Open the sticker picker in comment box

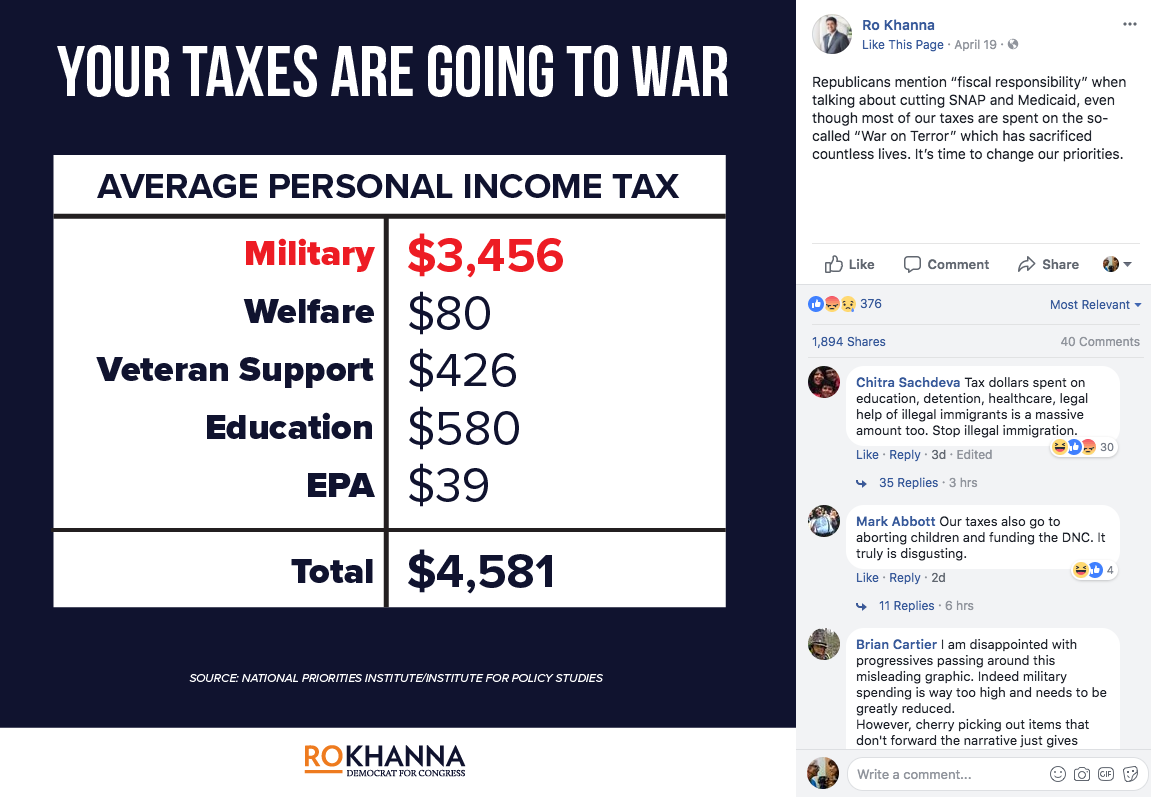click(1129, 774)
